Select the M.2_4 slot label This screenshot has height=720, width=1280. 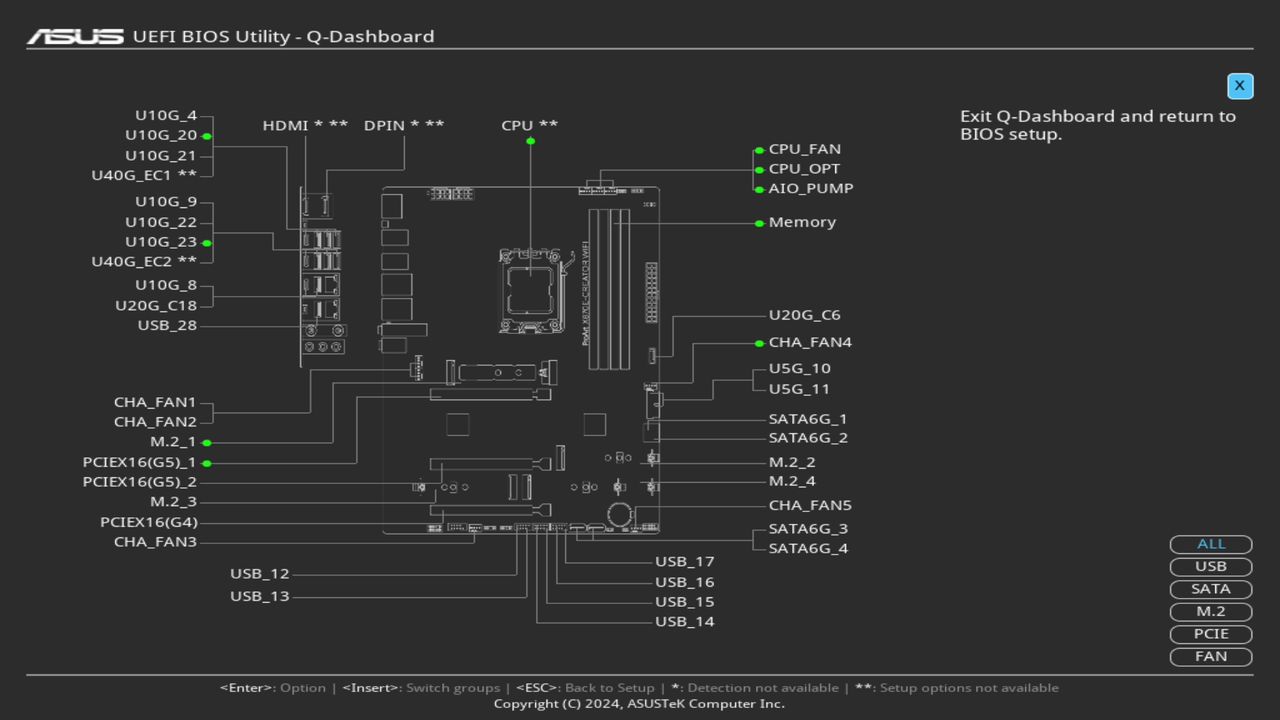(x=792, y=481)
